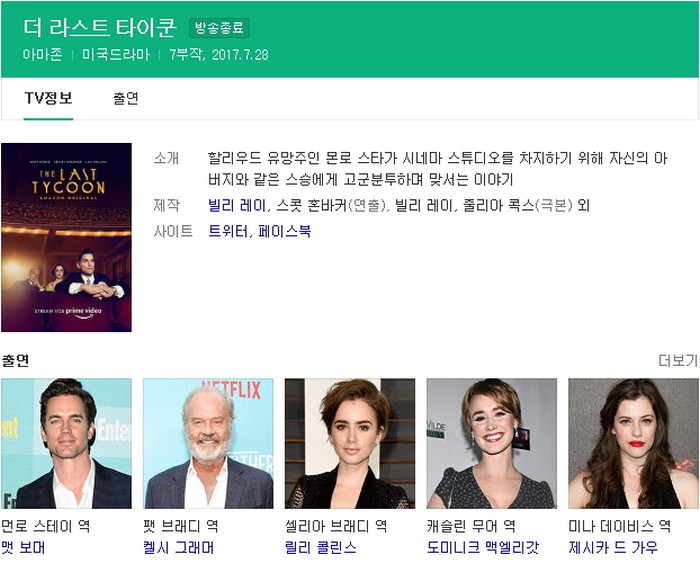The height and width of the screenshot is (564, 700).
Task: Click The Last Tycoon poster image
Action: (67, 237)
